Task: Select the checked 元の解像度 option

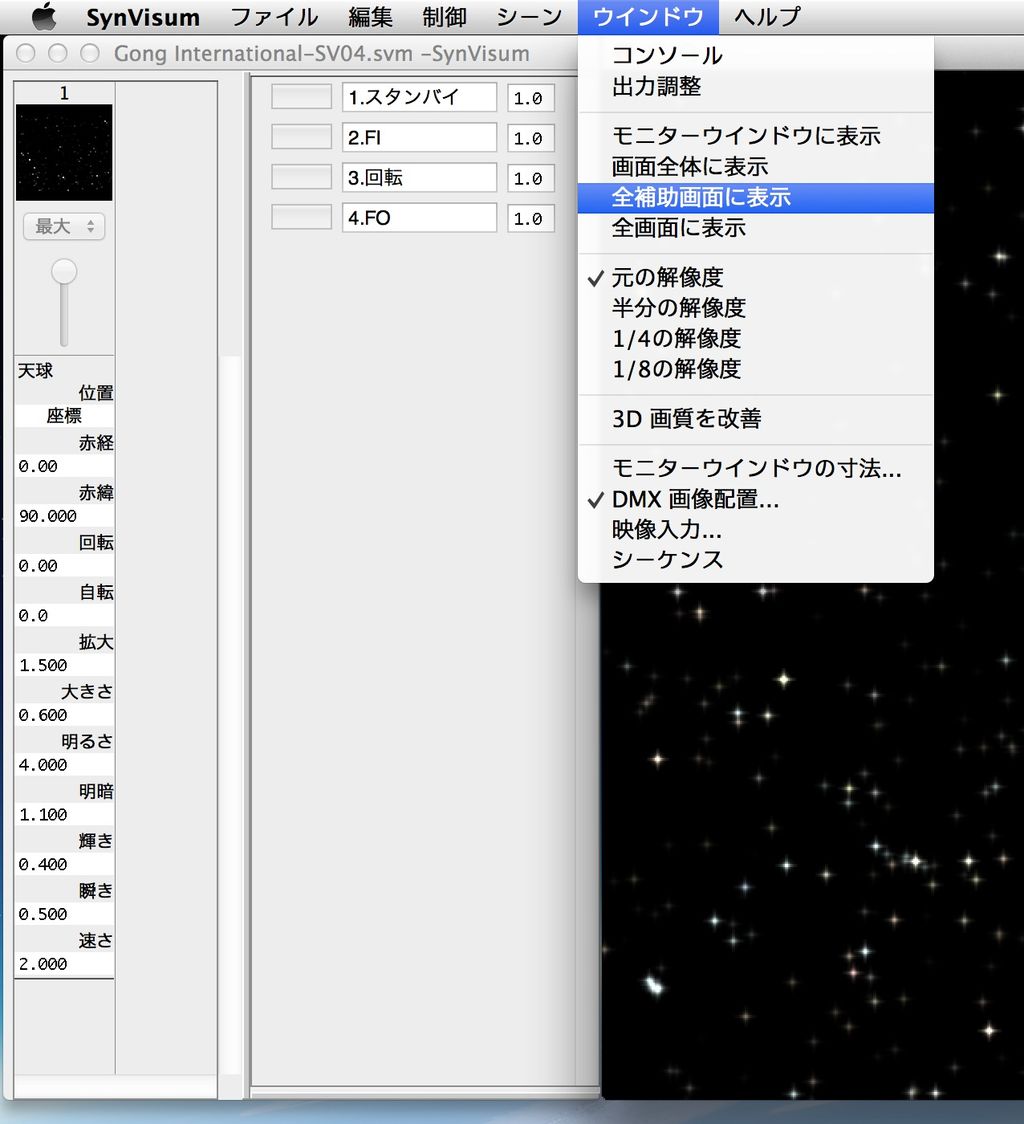Action: point(756,277)
